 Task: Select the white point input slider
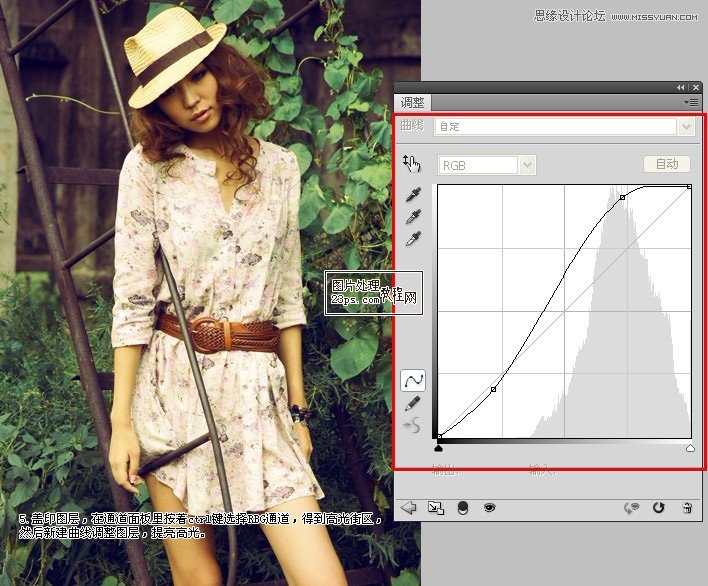point(690,448)
